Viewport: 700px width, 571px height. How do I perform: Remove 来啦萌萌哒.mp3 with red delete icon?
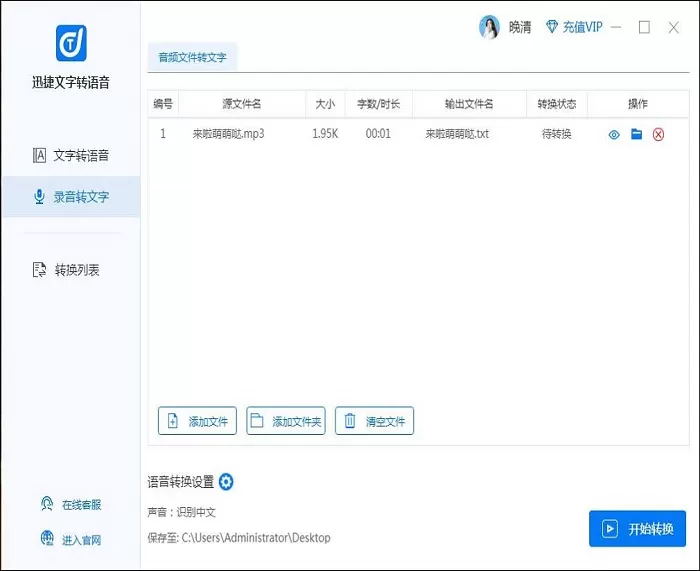(x=658, y=134)
